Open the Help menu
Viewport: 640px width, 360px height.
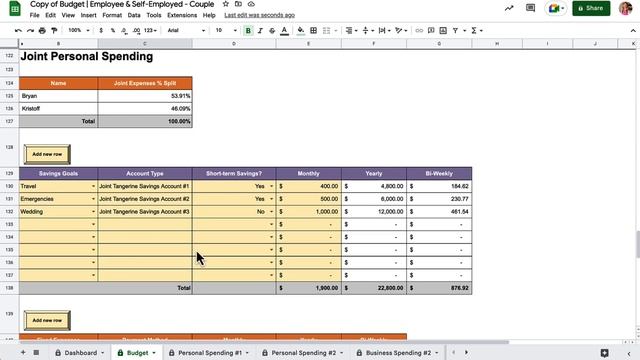(209, 15)
